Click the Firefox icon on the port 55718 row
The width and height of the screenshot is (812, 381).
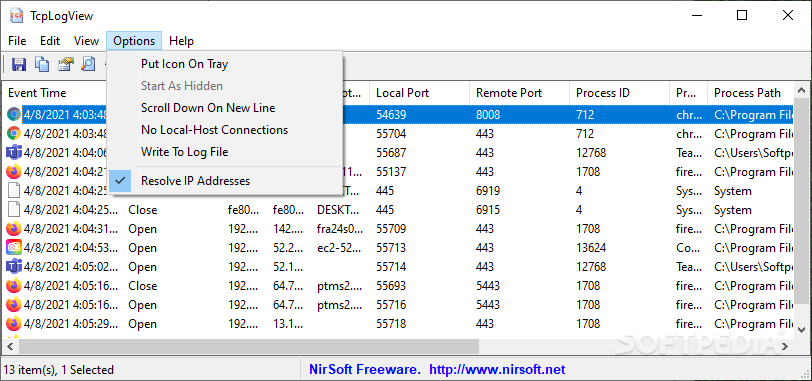click(x=14, y=324)
